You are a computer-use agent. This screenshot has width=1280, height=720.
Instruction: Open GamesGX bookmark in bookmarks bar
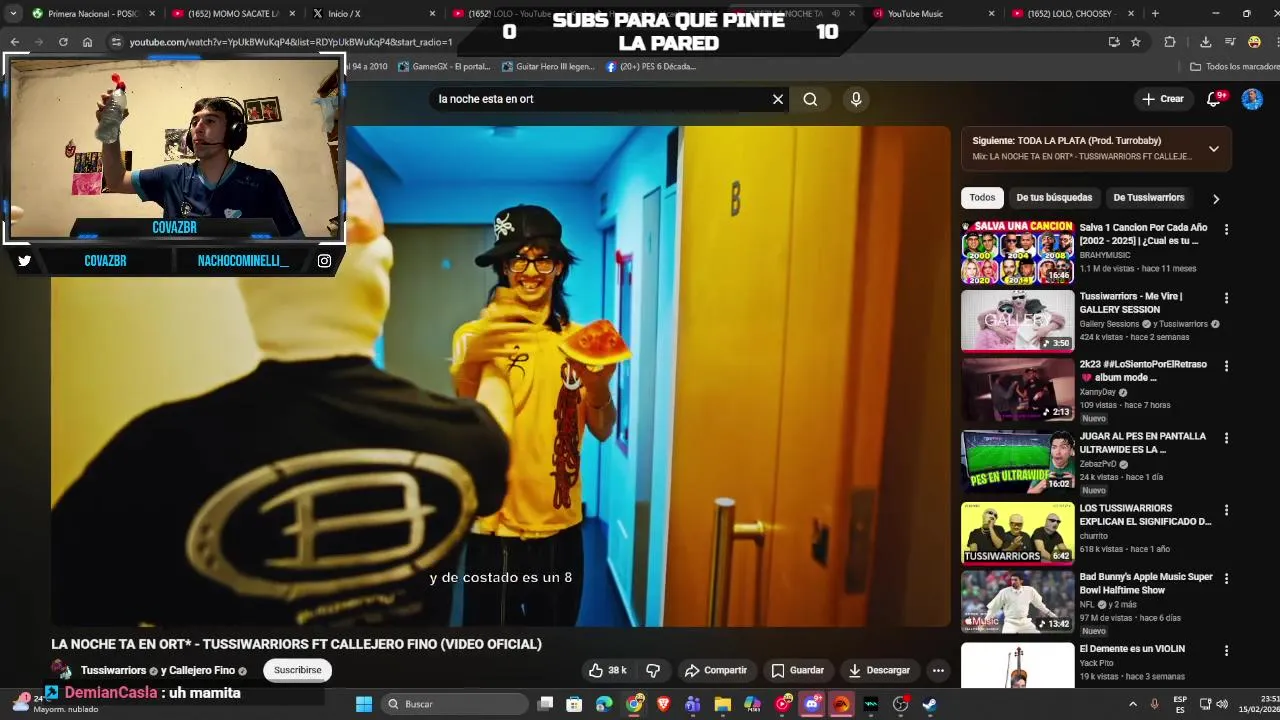click(444, 67)
